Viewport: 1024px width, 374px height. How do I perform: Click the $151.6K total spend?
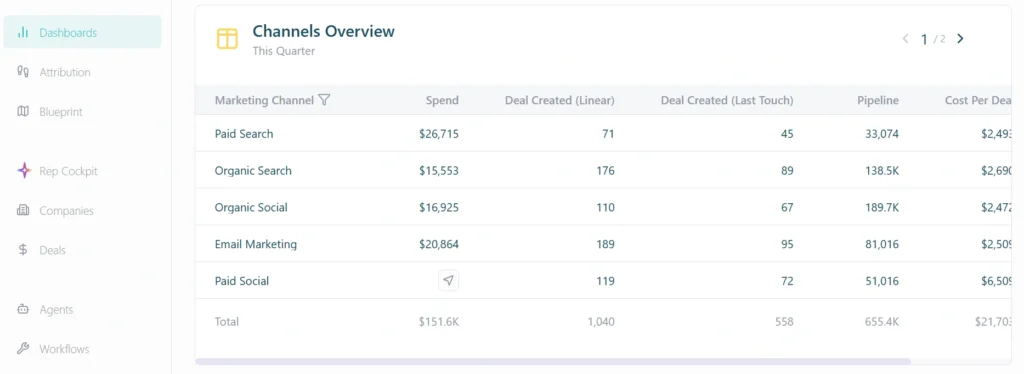[x=439, y=322]
